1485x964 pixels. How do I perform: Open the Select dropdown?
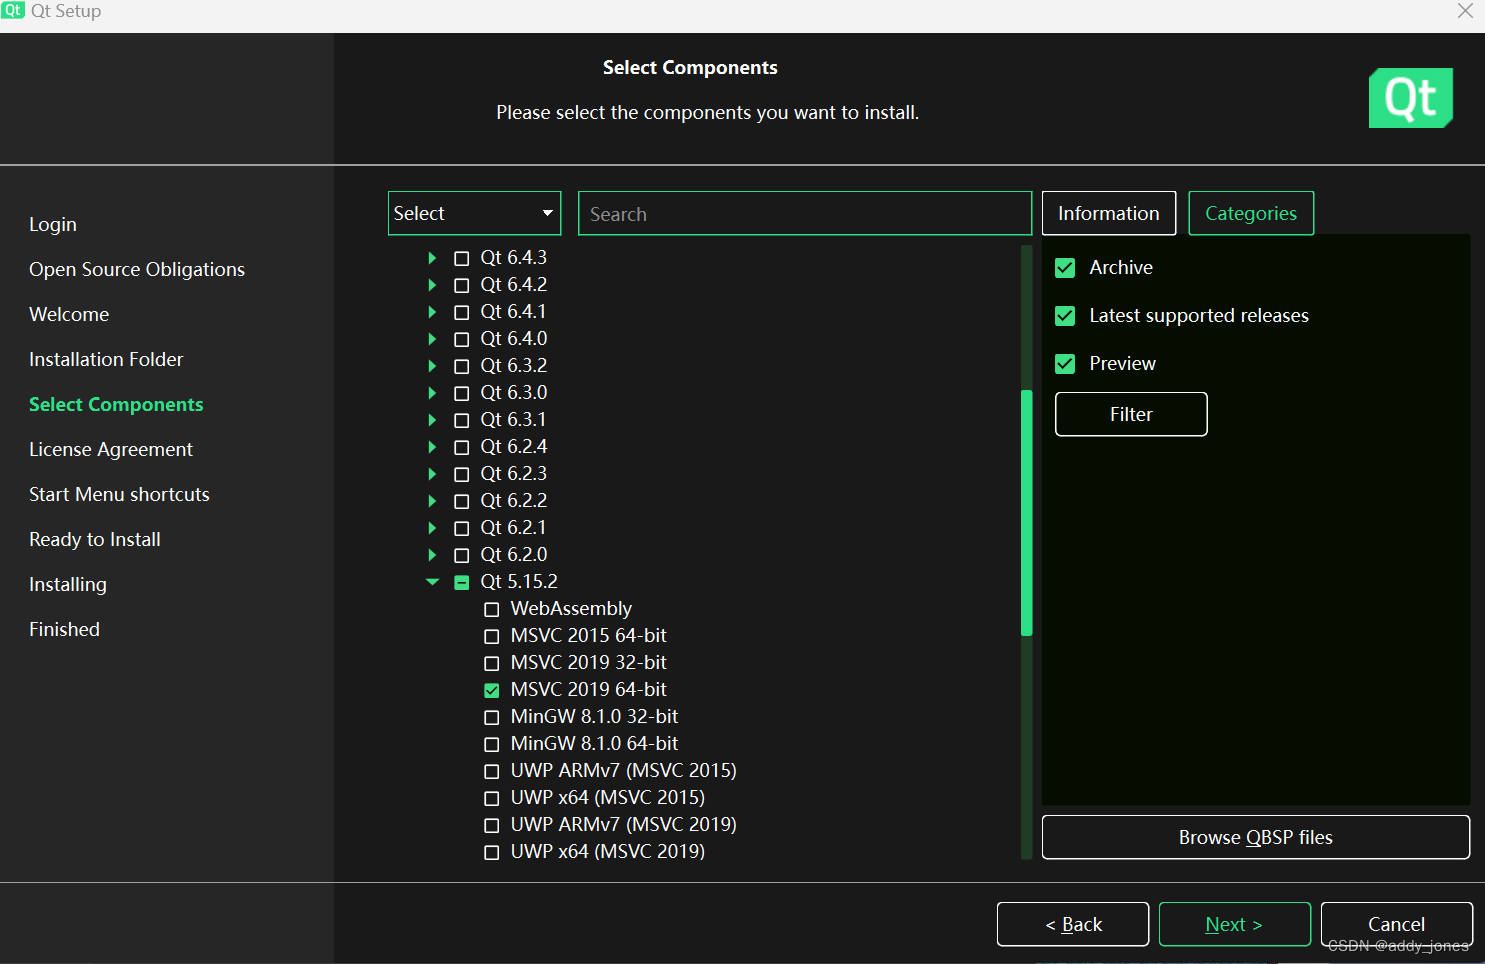tap(474, 213)
